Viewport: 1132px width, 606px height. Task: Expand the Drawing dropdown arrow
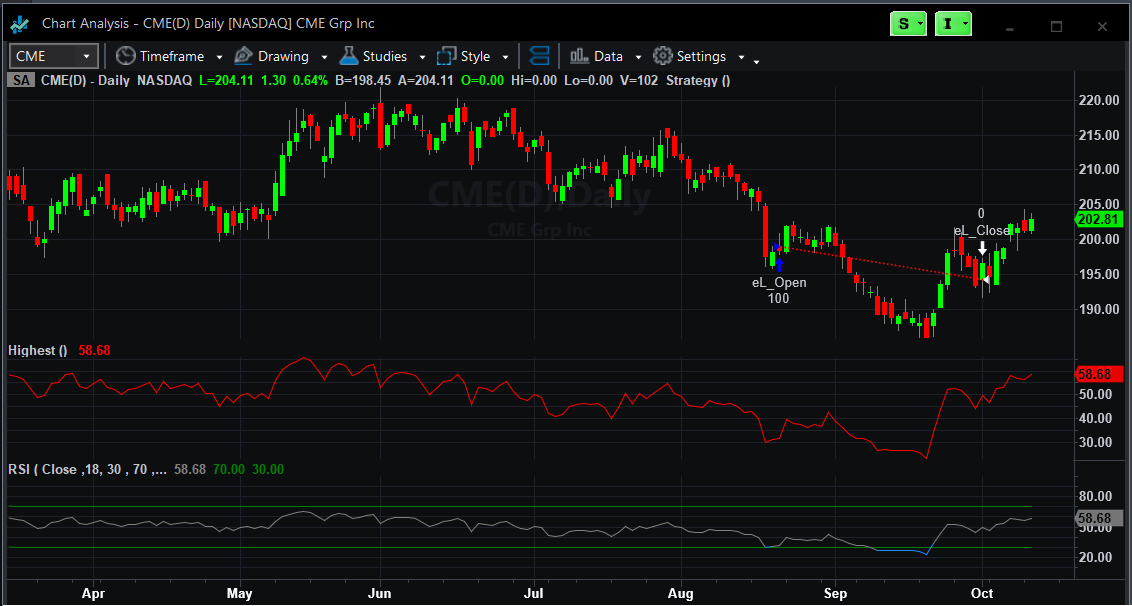324,57
